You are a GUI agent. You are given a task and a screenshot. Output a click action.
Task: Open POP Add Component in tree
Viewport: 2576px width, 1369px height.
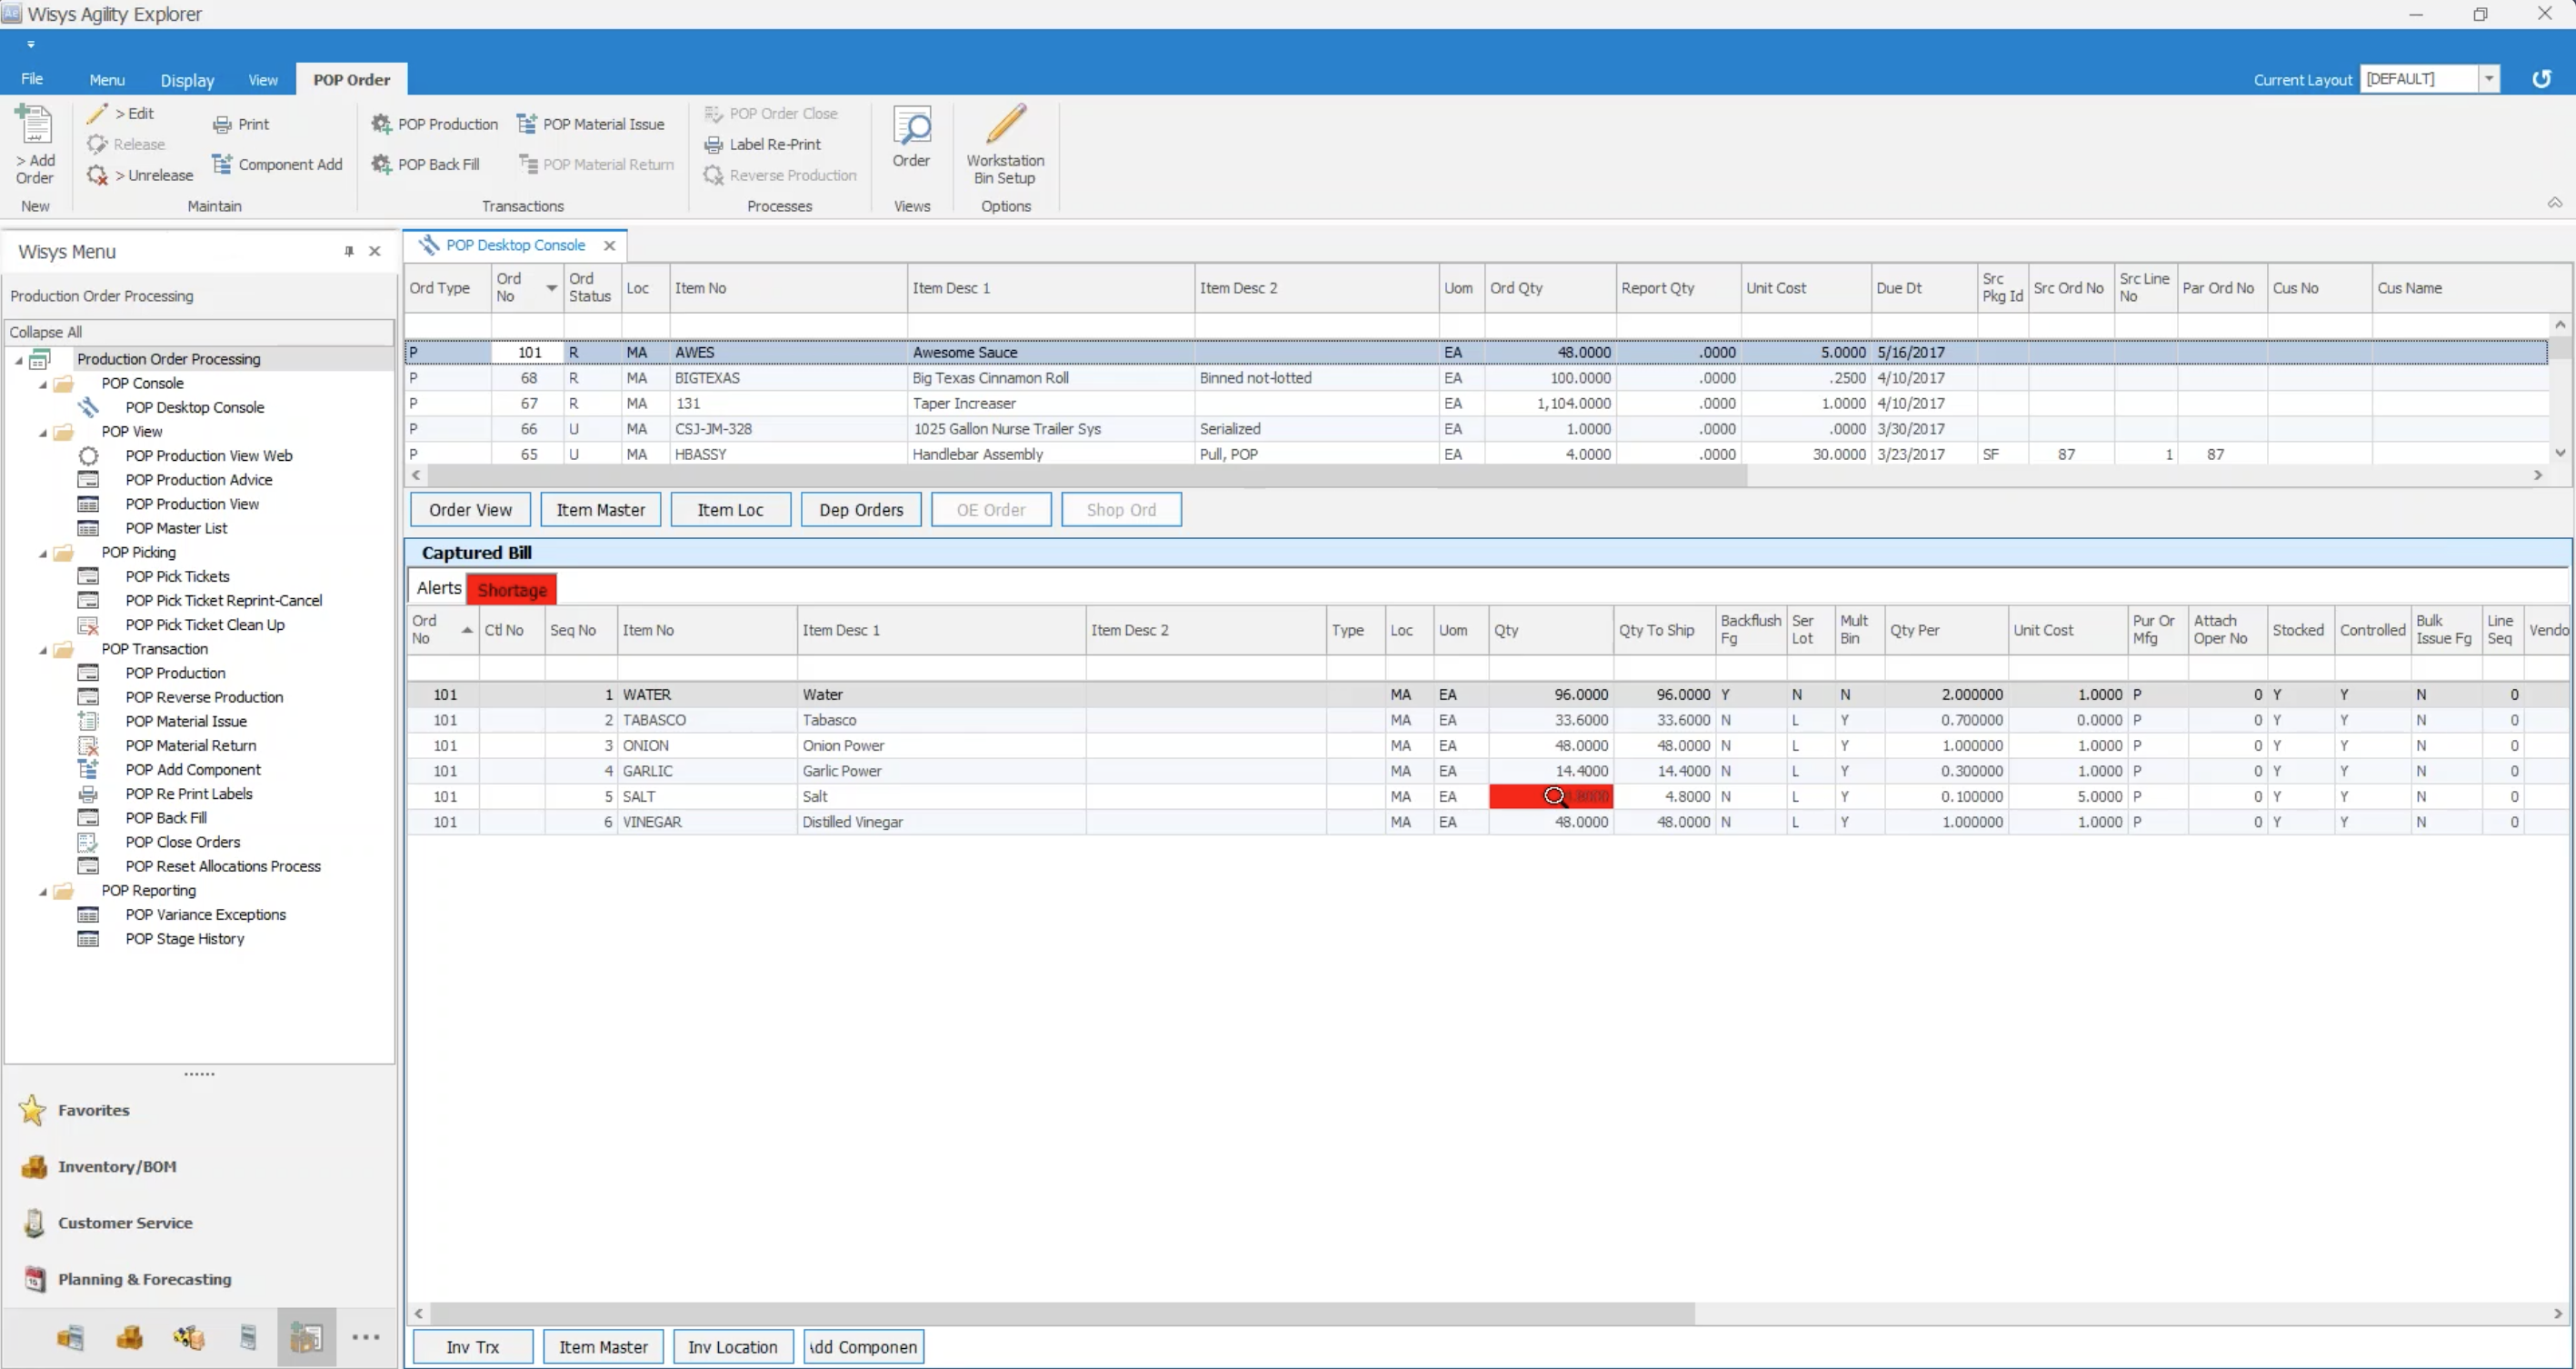coord(193,770)
